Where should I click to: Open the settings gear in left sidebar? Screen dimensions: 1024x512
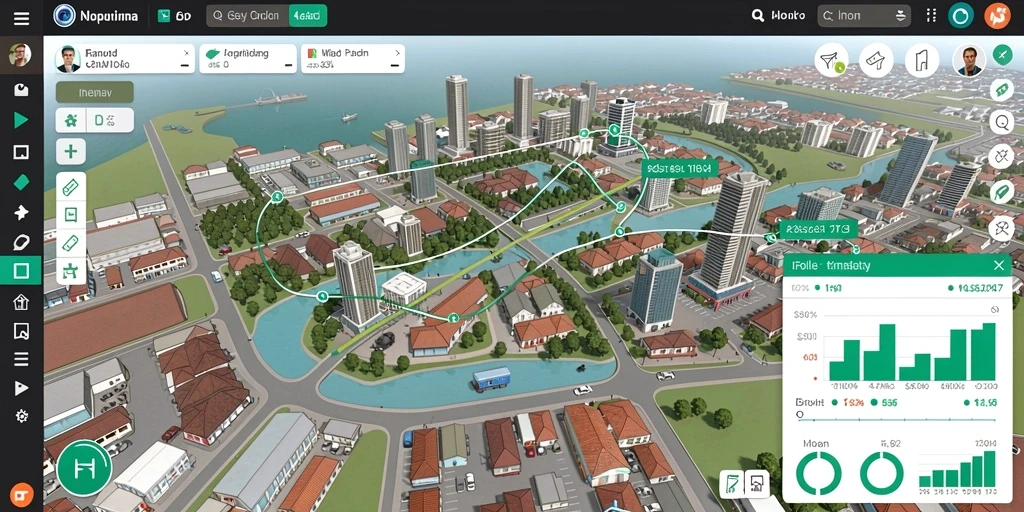[21, 416]
